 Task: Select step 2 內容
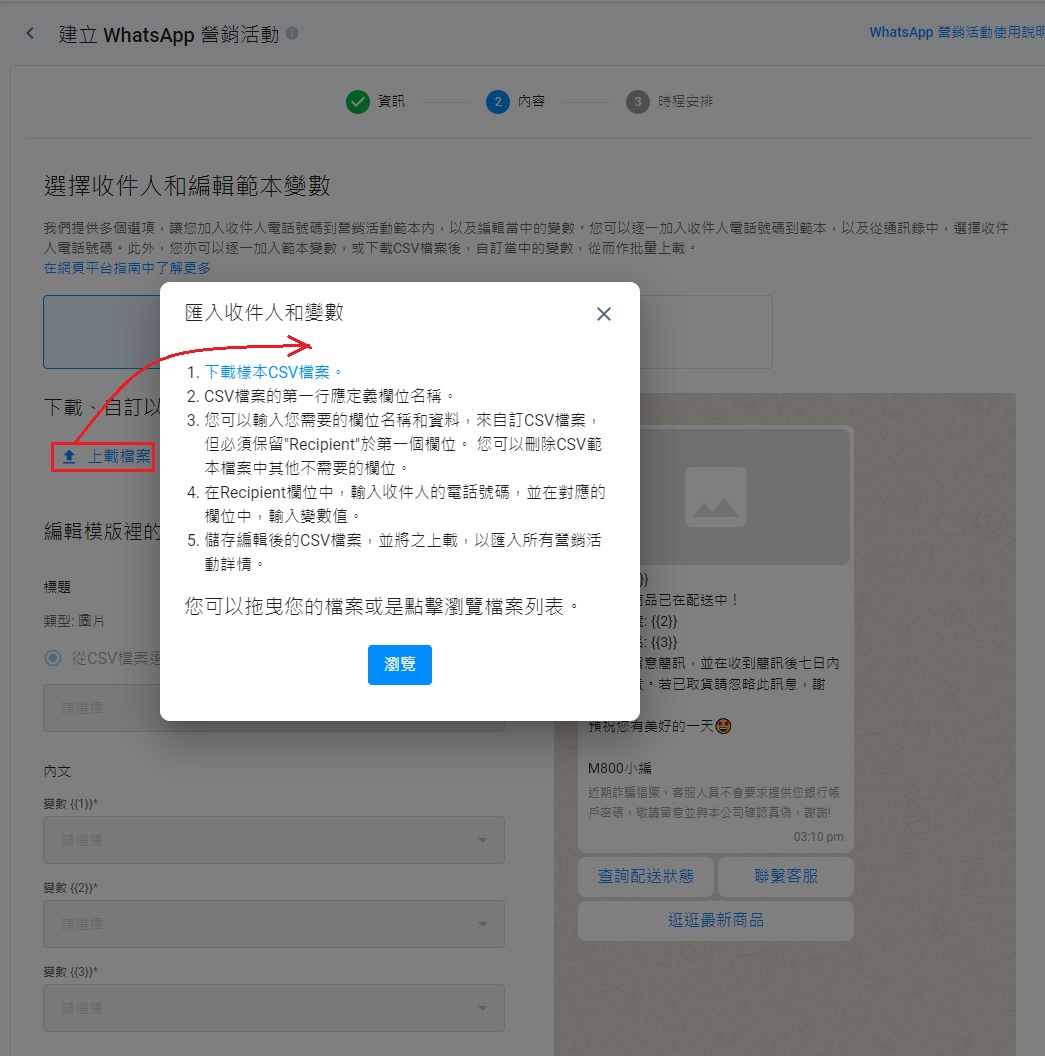515,102
